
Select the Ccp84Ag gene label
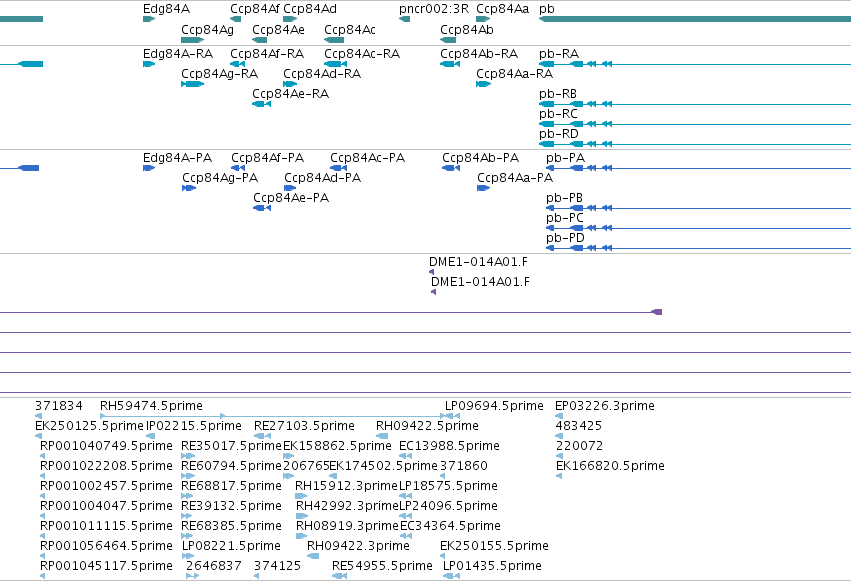click(x=207, y=30)
